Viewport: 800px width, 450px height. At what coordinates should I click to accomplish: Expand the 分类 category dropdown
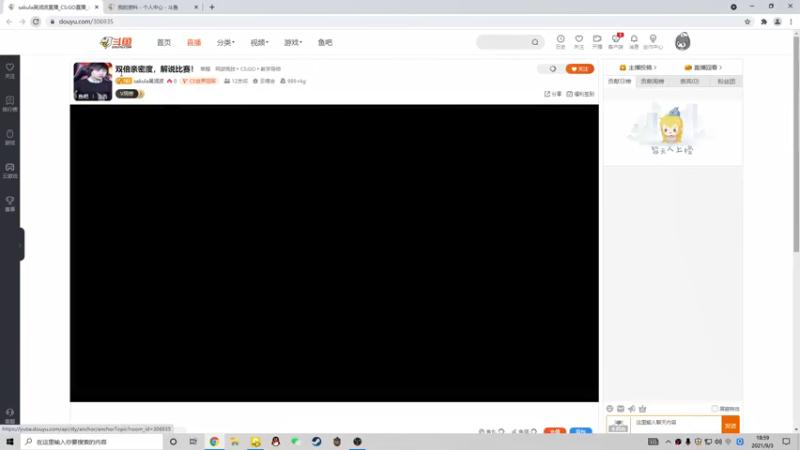coord(226,42)
